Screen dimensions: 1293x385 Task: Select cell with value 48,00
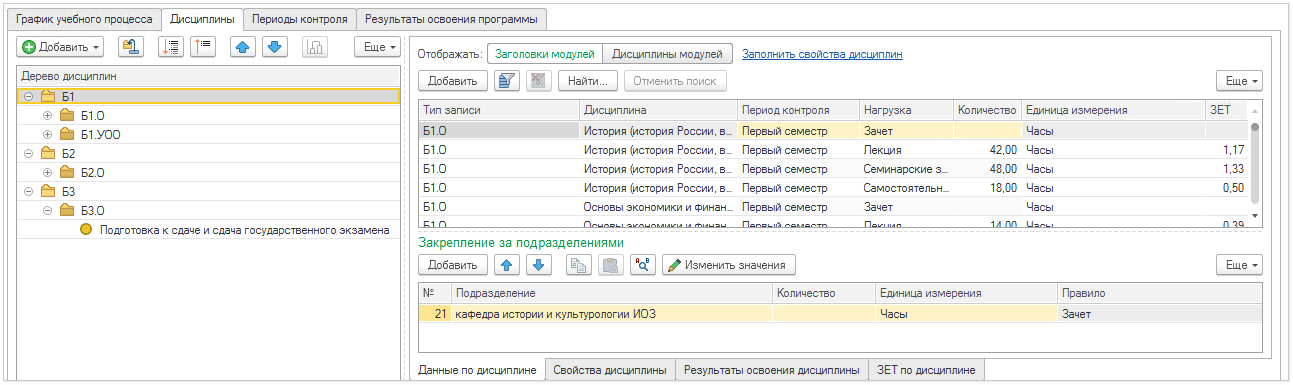pos(986,168)
